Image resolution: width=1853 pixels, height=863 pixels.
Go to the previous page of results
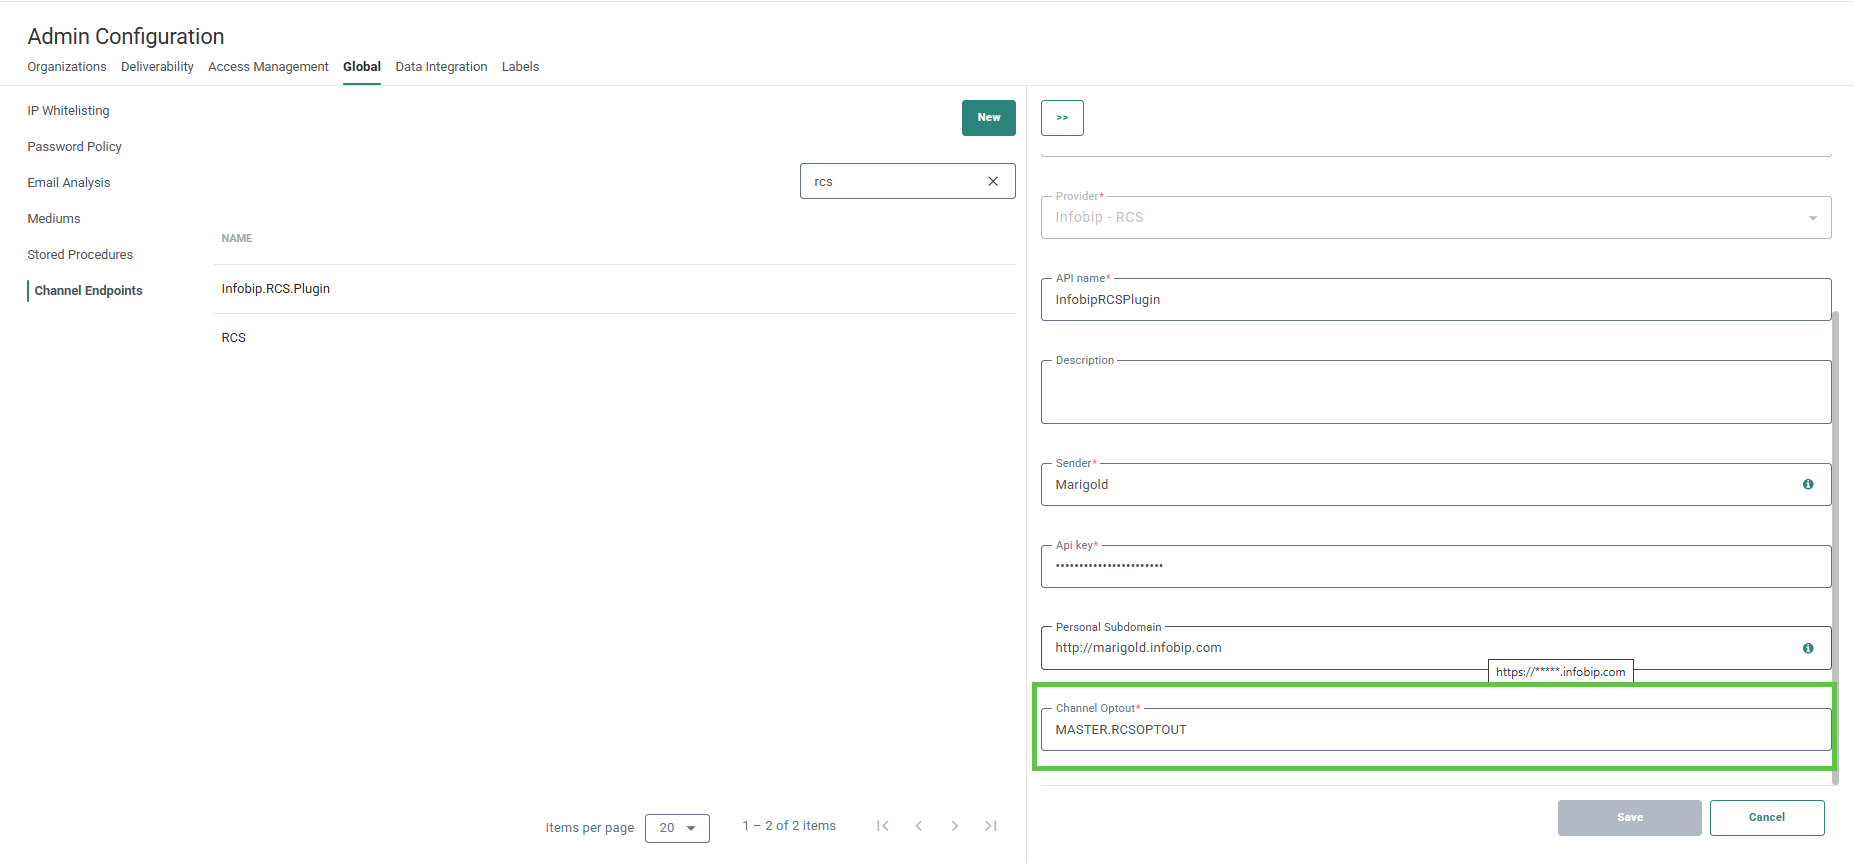tap(918, 826)
